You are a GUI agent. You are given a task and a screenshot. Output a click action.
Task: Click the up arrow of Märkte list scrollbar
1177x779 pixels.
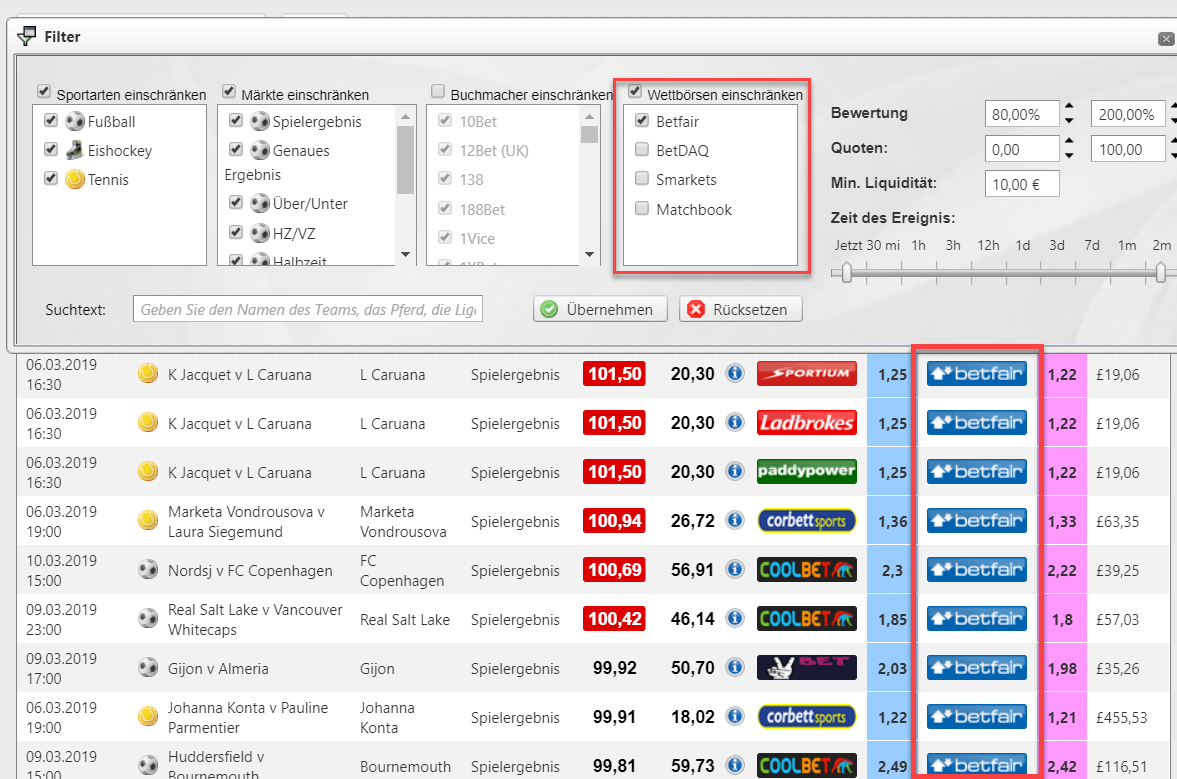tap(405, 116)
